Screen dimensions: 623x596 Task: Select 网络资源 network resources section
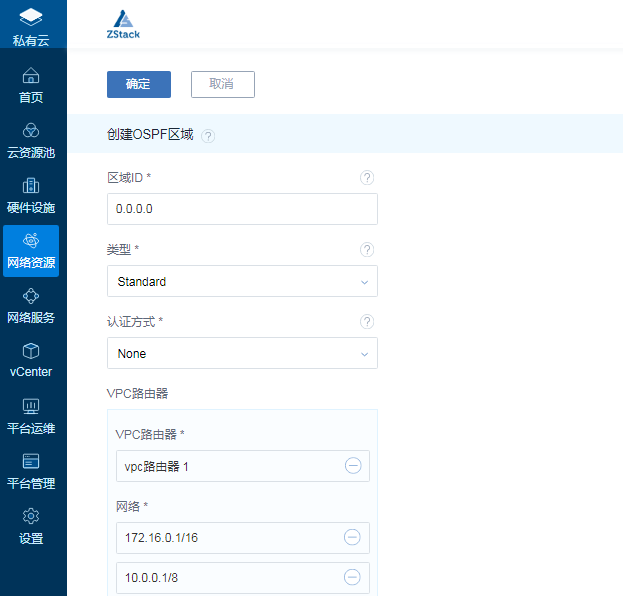coord(31,251)
